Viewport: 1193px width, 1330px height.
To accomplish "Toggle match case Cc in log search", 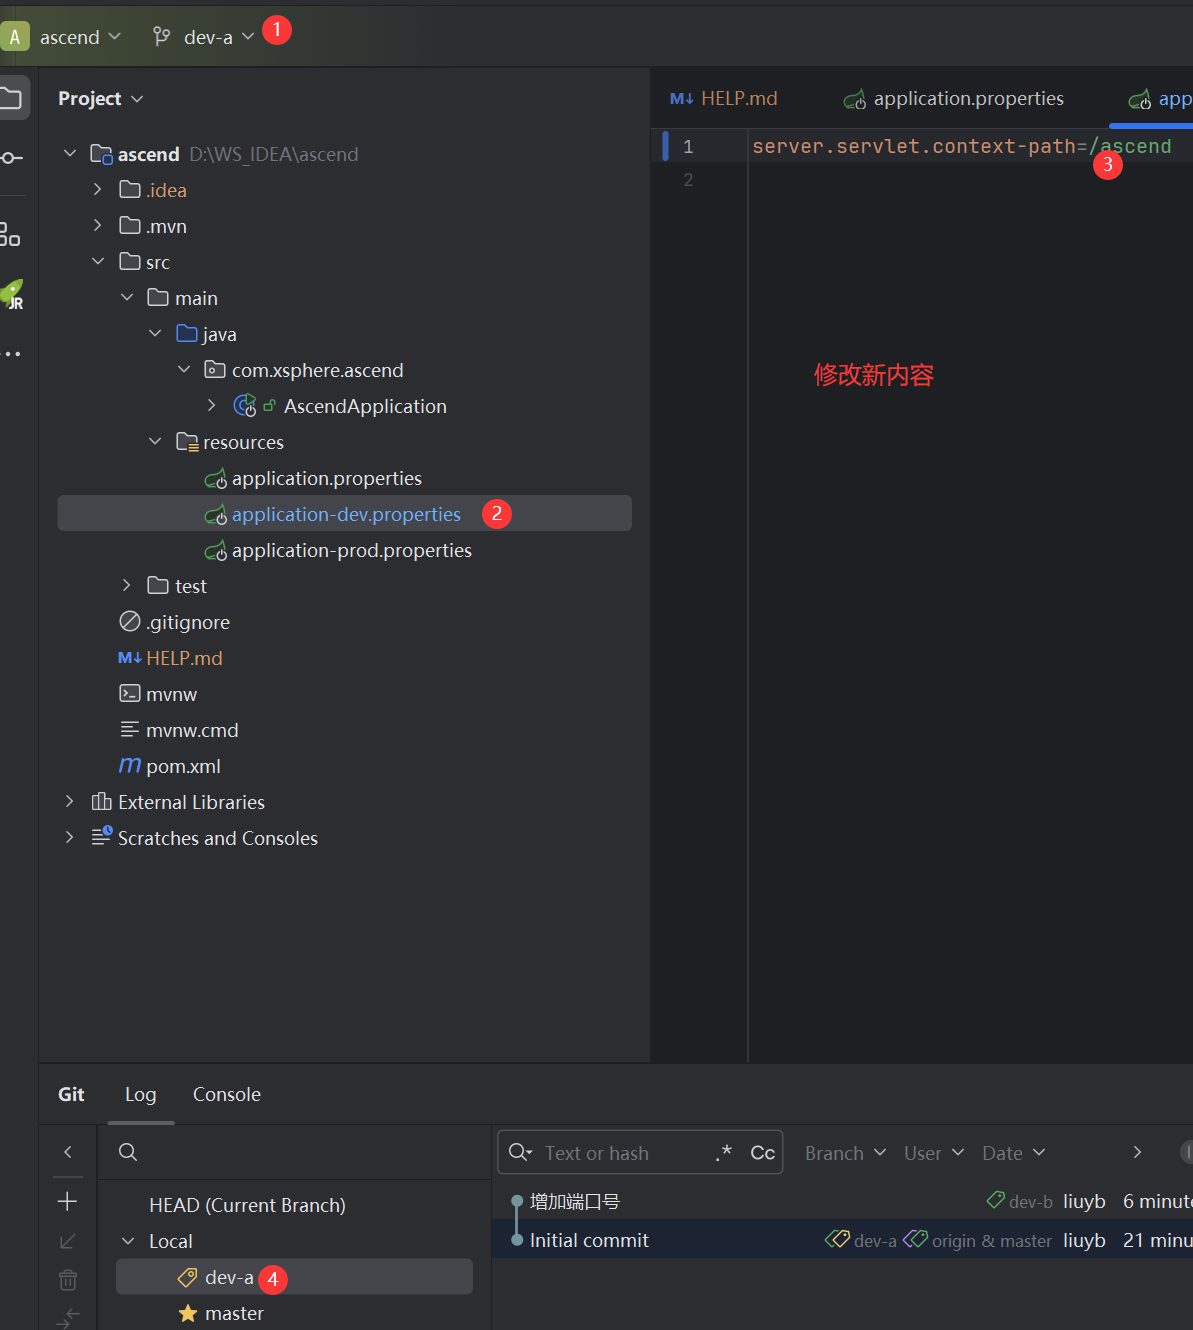I will [x=762, y=1153].
